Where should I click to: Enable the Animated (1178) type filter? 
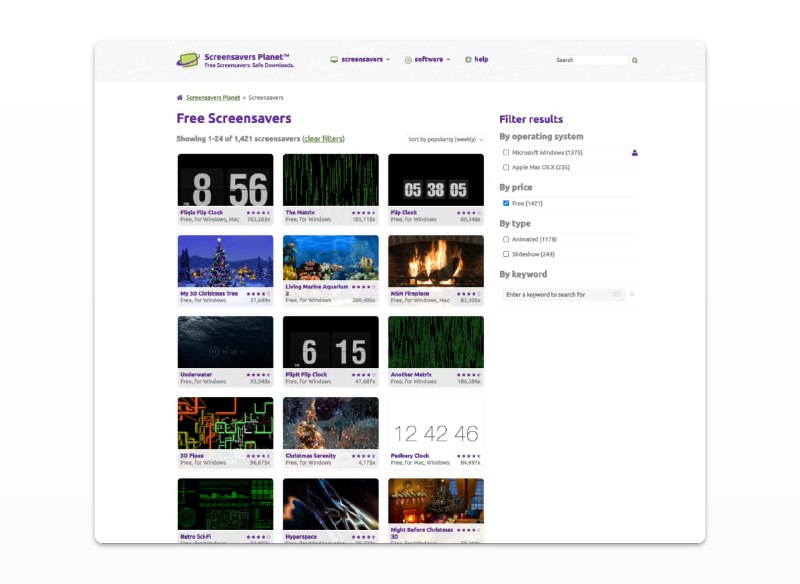[506, 239]
